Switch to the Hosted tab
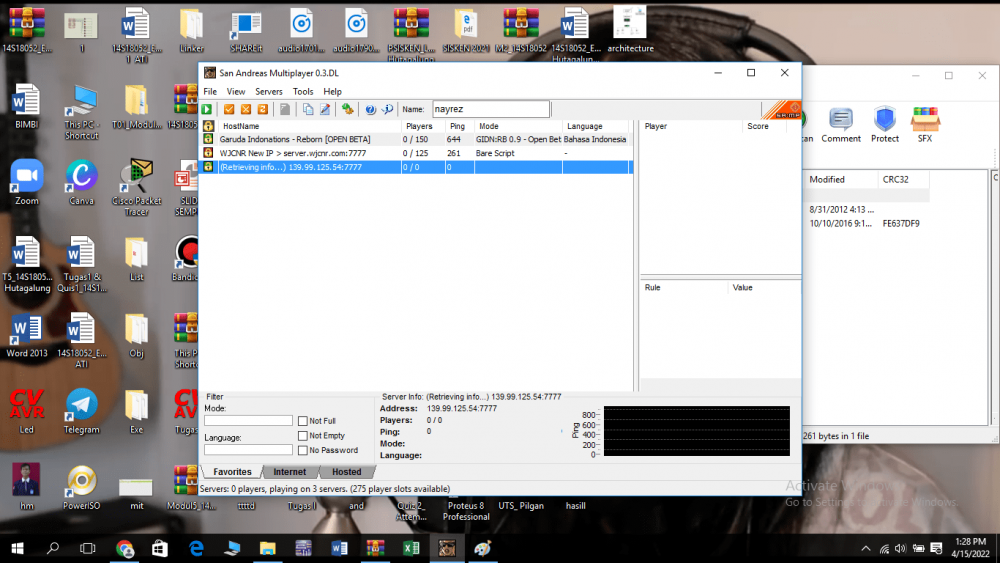Screen dimensions: 1000x563 tap(346, 472)
